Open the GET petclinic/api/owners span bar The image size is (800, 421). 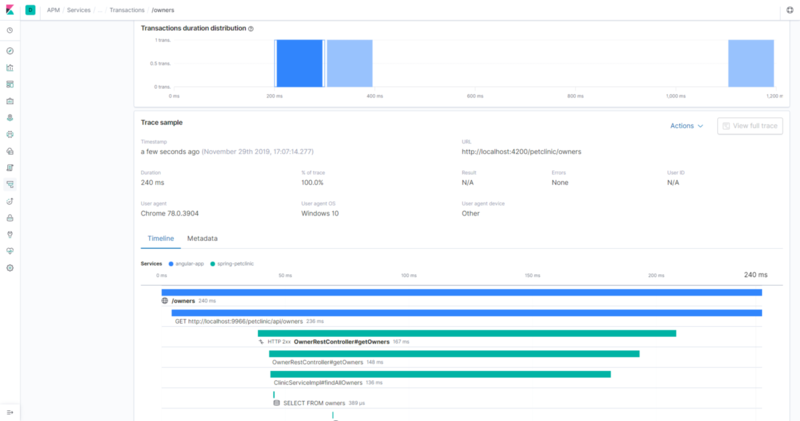point(467,313)
